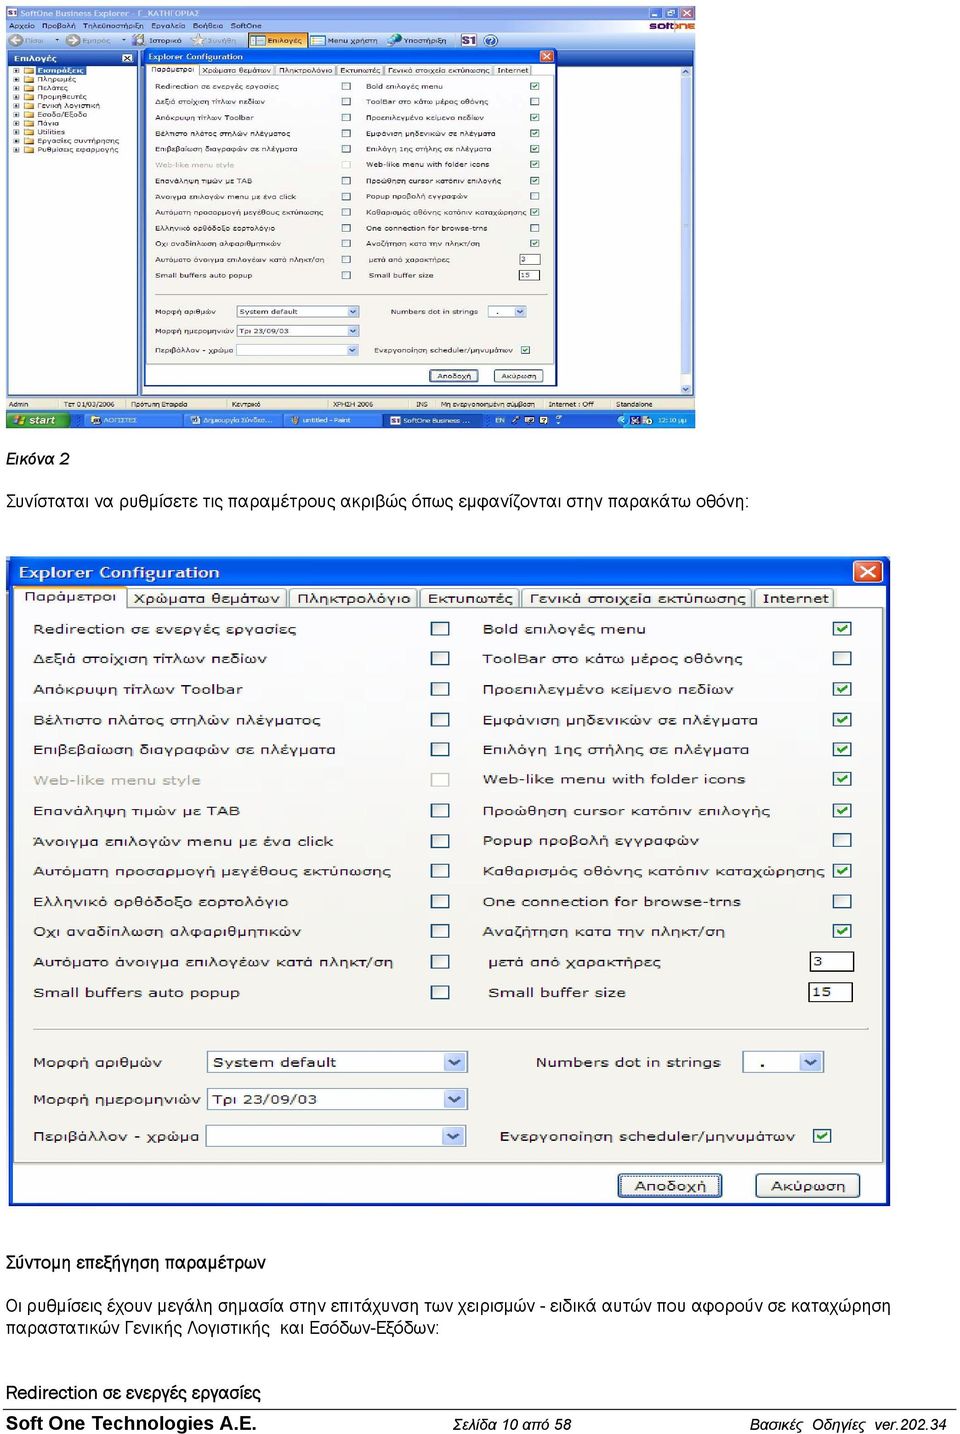Click the Εμπρός forward arrow icon in toolbar
This screenshot has height=1434, width=960.
coord(73,40)
